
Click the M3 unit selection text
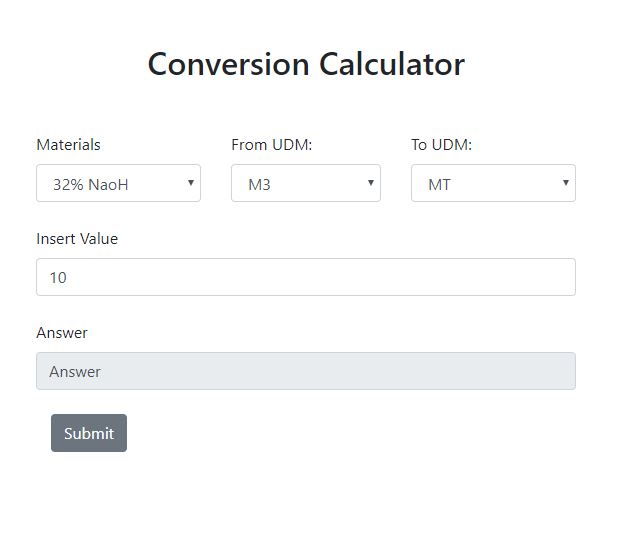pos(259,184)
